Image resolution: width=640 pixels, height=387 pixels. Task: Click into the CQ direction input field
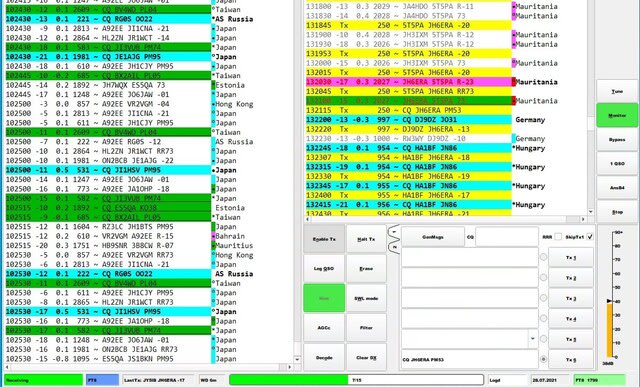click(x=507, y=237)
